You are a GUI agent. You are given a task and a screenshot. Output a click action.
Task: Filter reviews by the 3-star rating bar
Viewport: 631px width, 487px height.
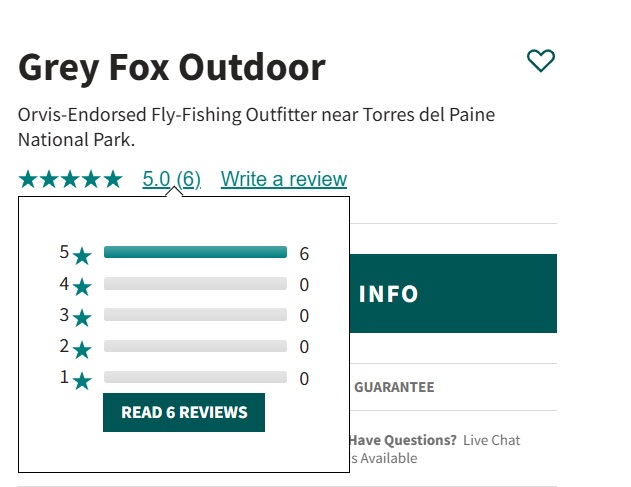click(x=195, y=315)
